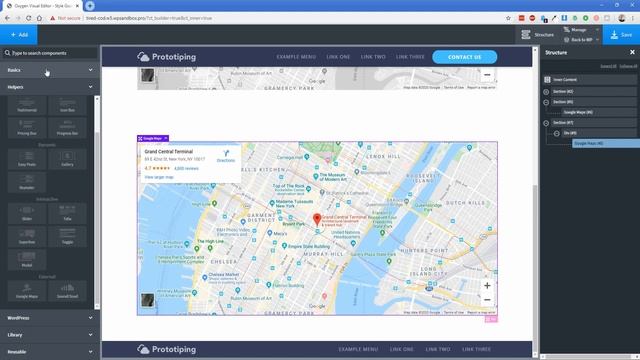Click LINK TWO in the top header

(373, 57)
